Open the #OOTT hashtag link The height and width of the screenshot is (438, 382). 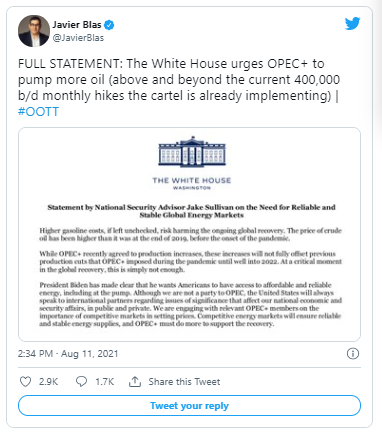tap(38, 112)
